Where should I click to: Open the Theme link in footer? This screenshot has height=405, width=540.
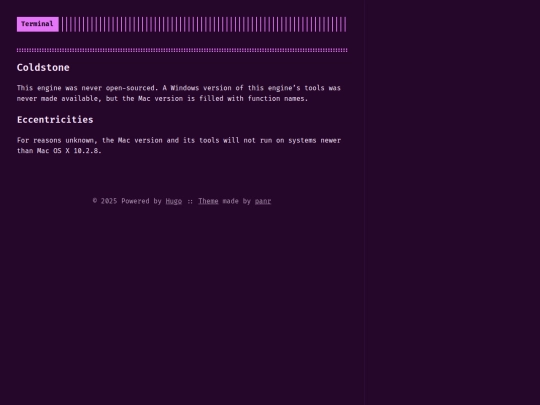(208, 201)
